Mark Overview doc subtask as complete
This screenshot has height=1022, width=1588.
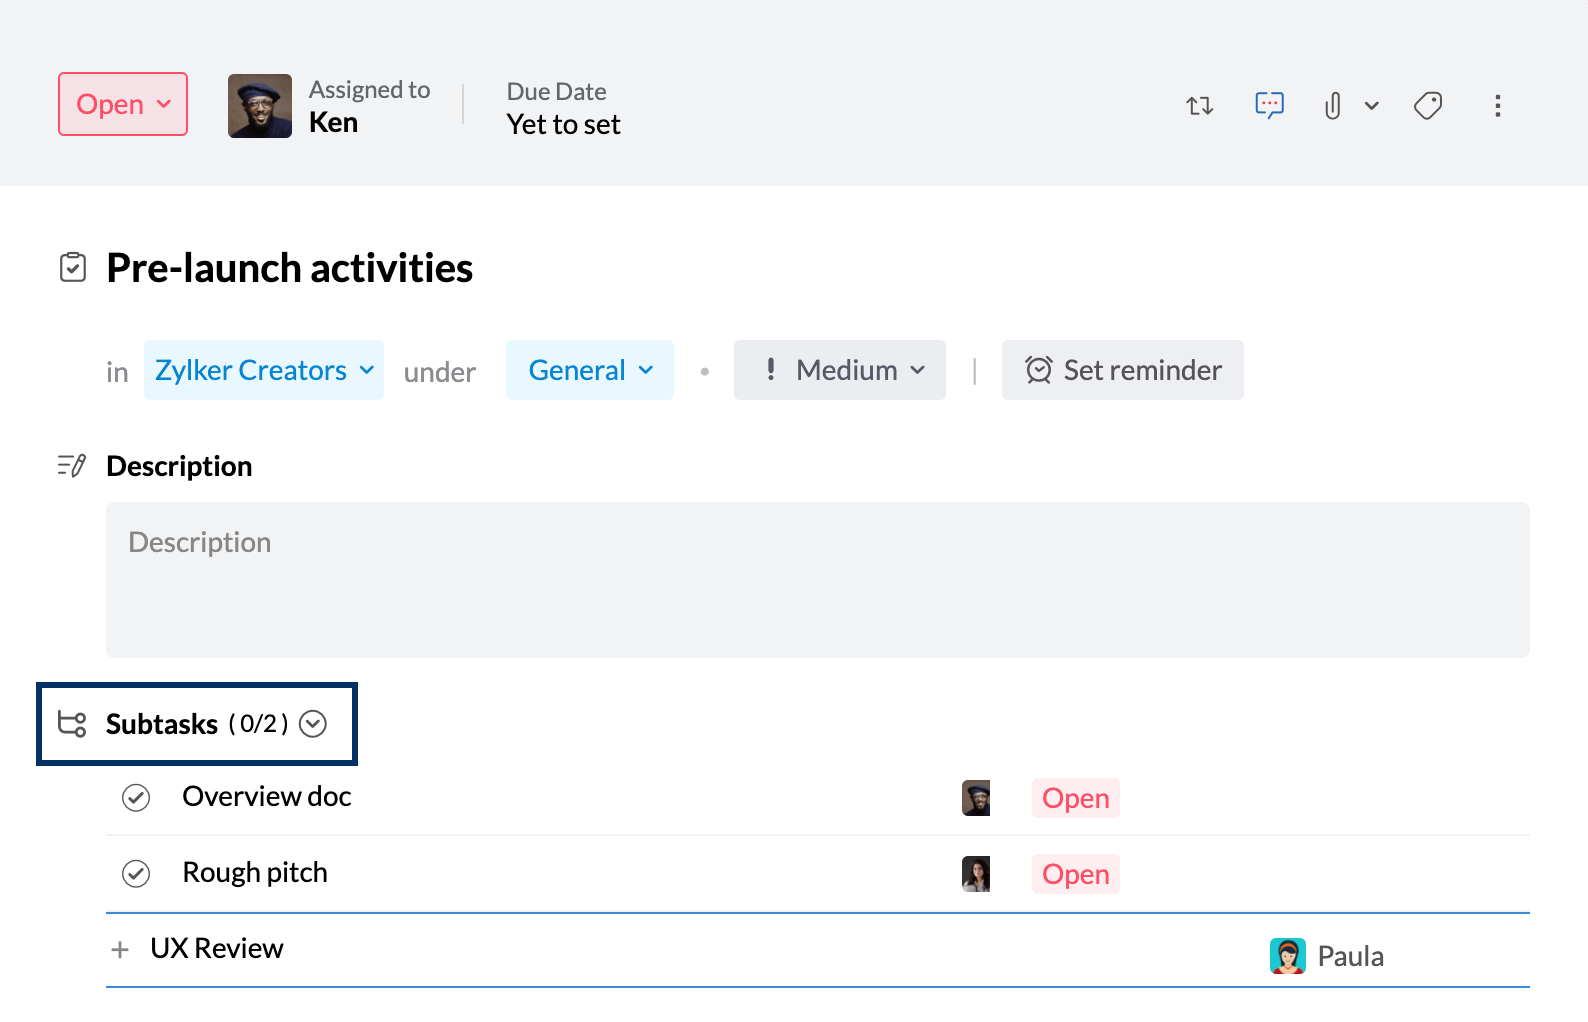point(136,798)
